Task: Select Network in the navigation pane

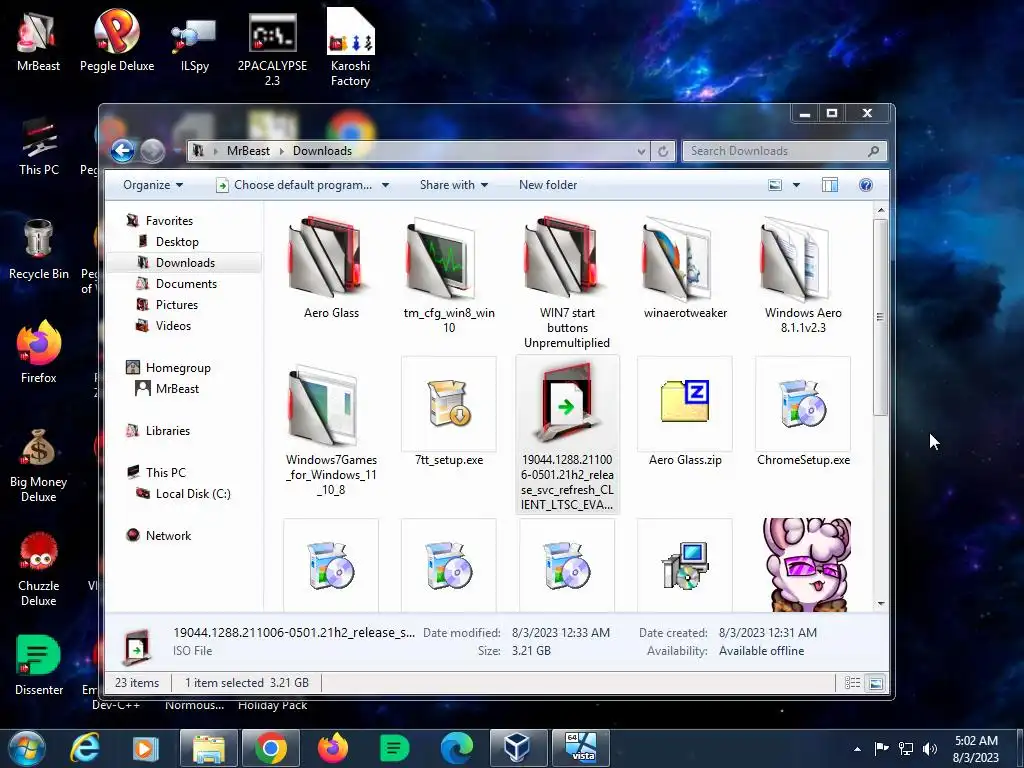Action: (x=168, y=536)
